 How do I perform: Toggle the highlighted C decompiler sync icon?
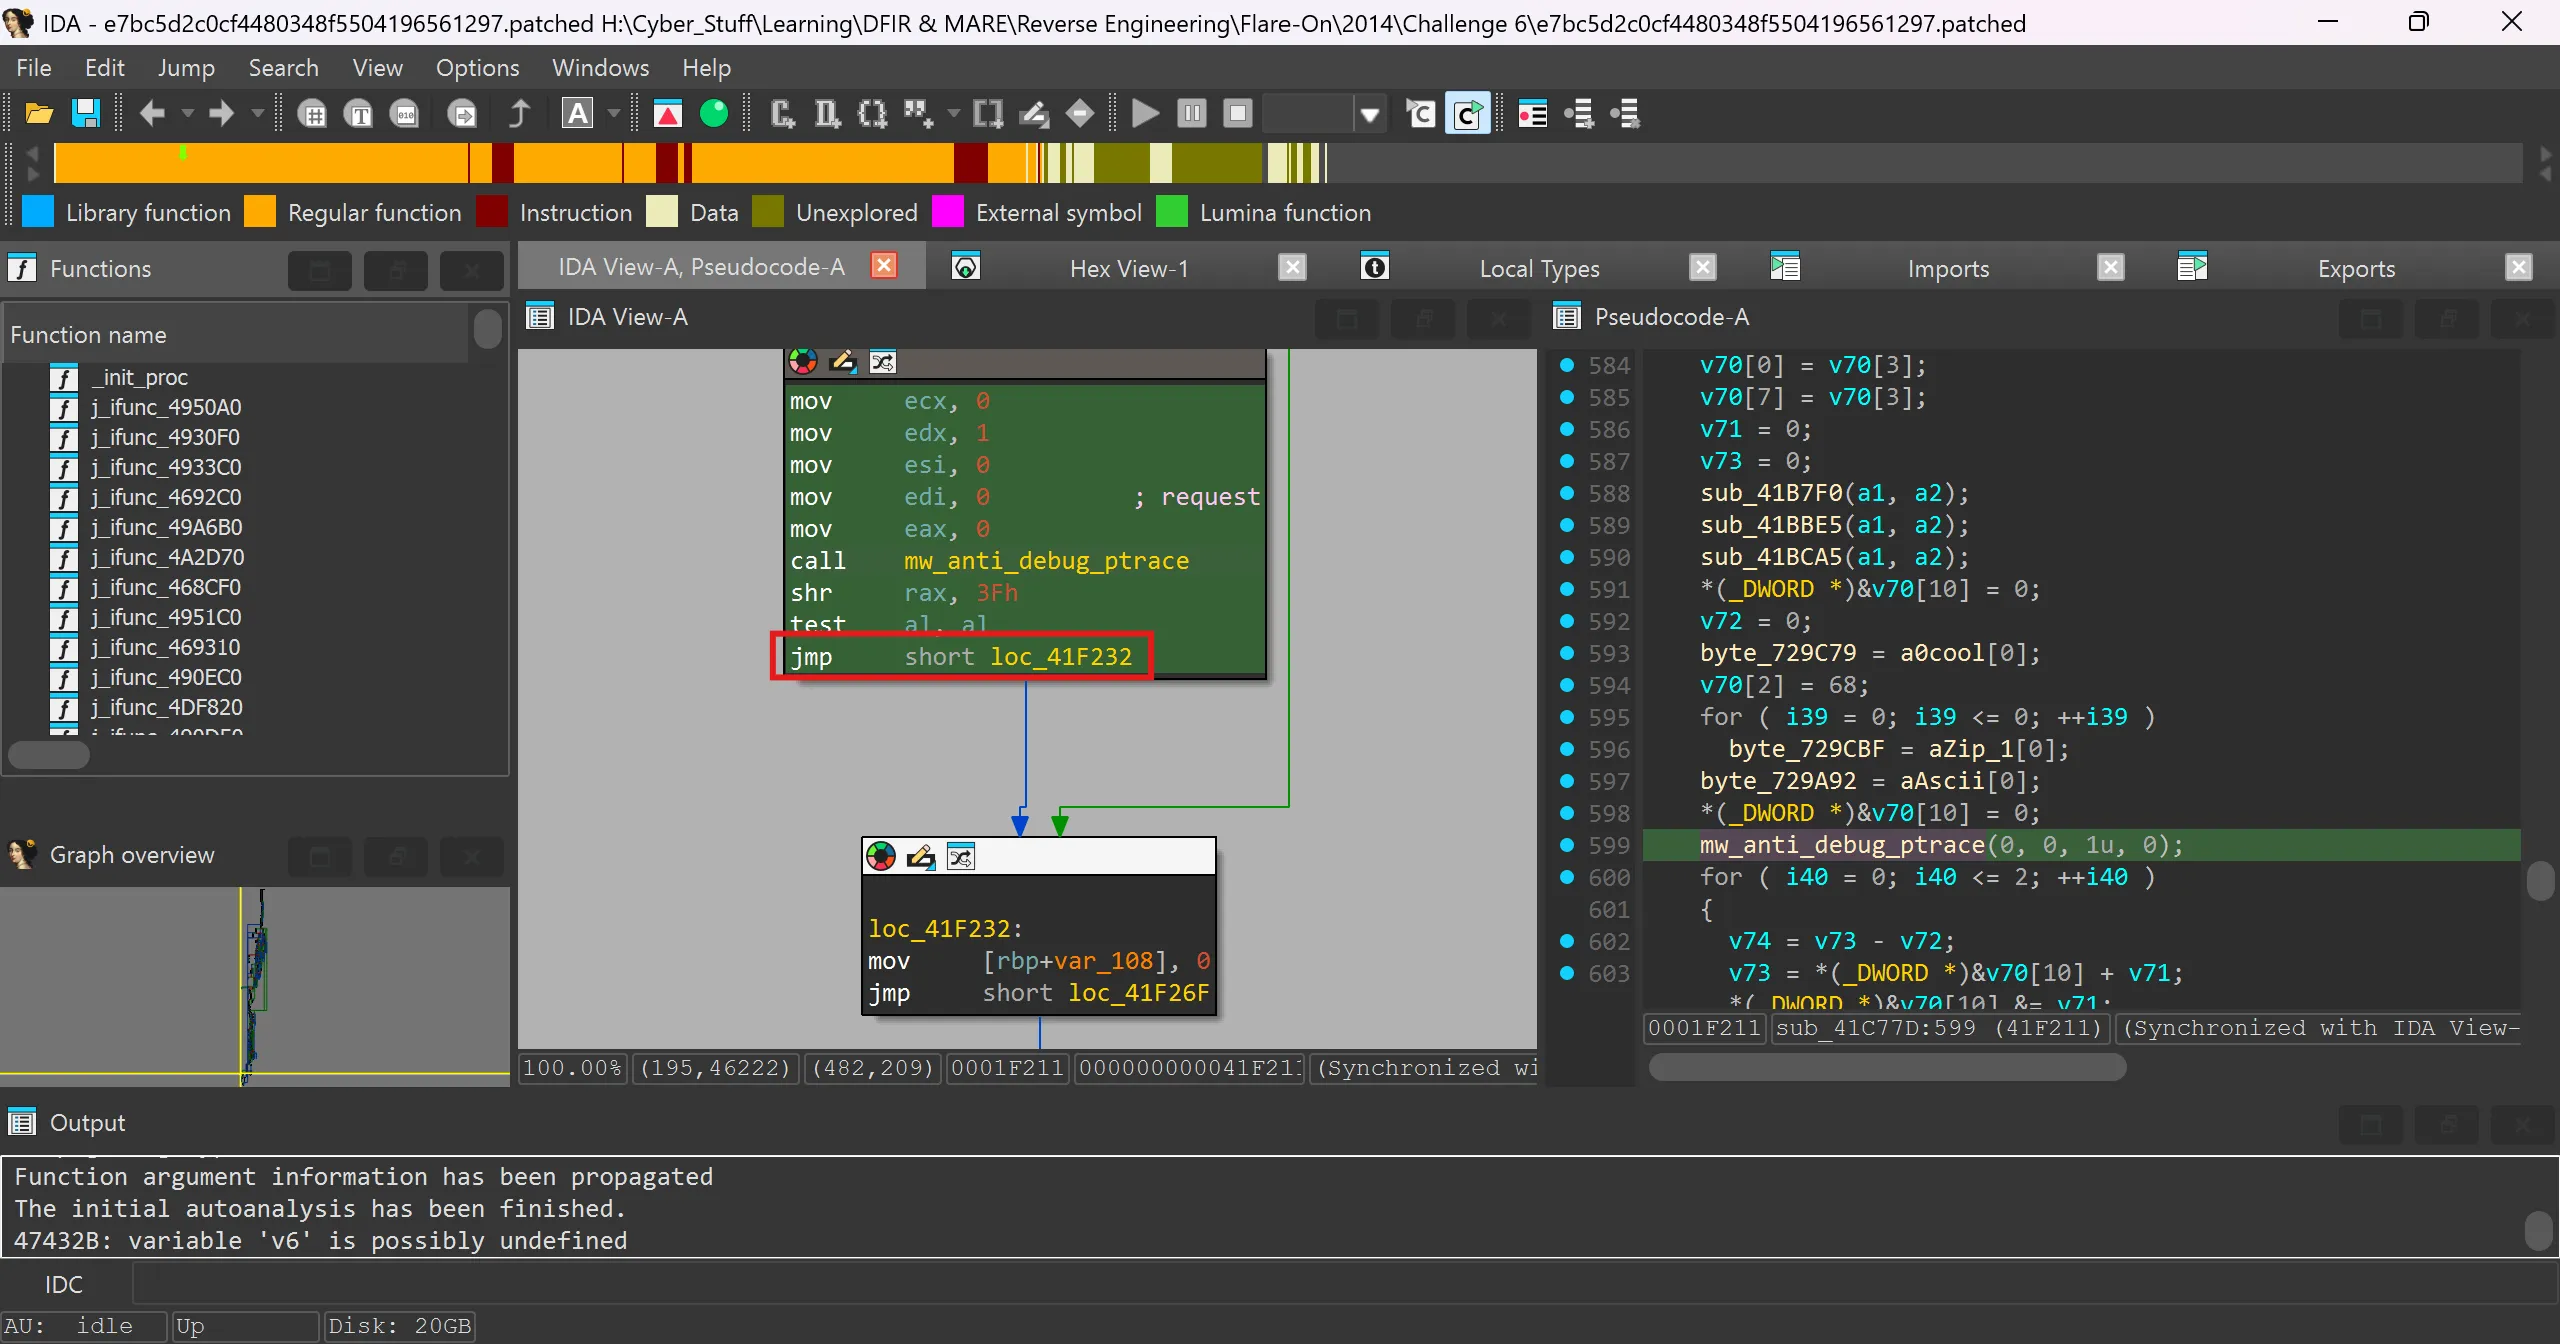[x=1467, y=114]
